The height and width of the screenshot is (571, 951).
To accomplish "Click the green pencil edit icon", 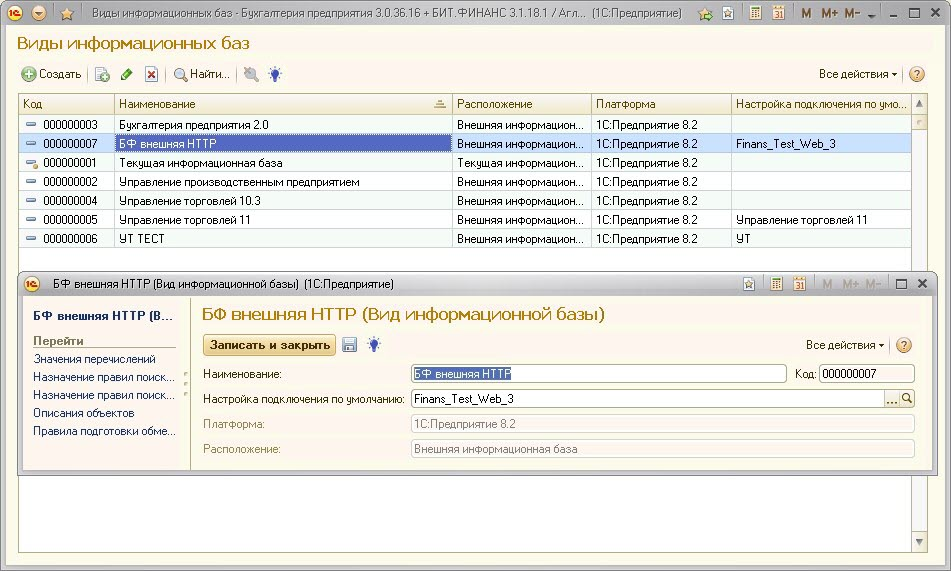I will point(126,74).
